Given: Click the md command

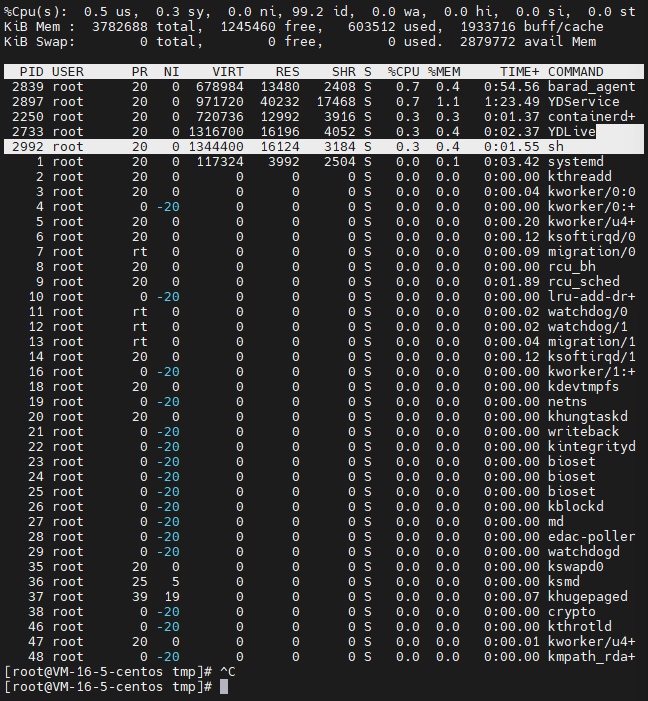Looking at the screenshot, I should click(556, 521).
